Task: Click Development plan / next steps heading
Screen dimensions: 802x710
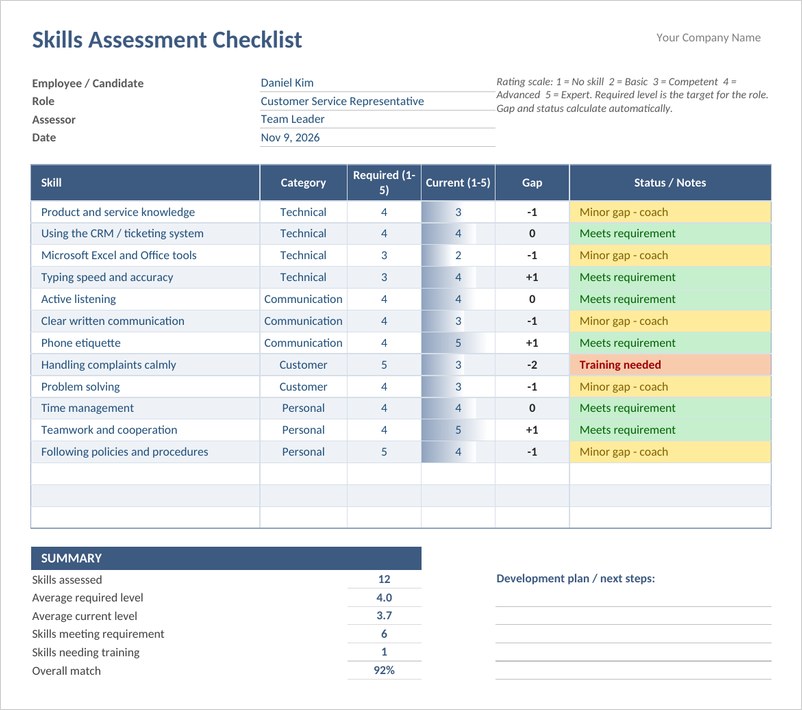Action: 575,579
